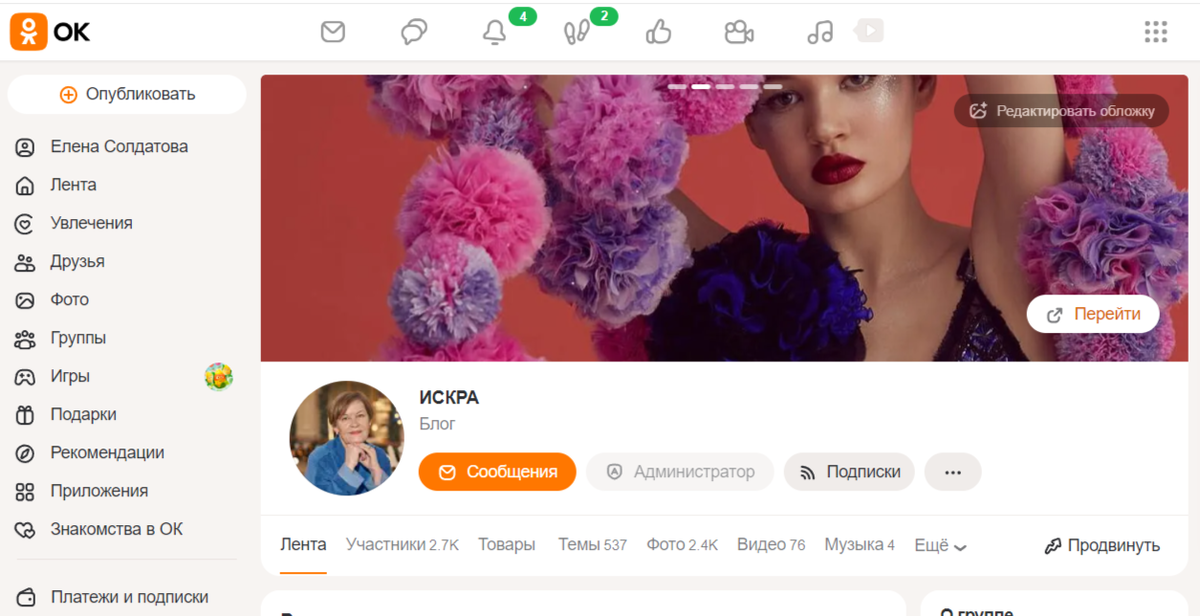Open music note icon in top bar
This screenshot has width=1200, height=616.
click(x=820, y=32)
